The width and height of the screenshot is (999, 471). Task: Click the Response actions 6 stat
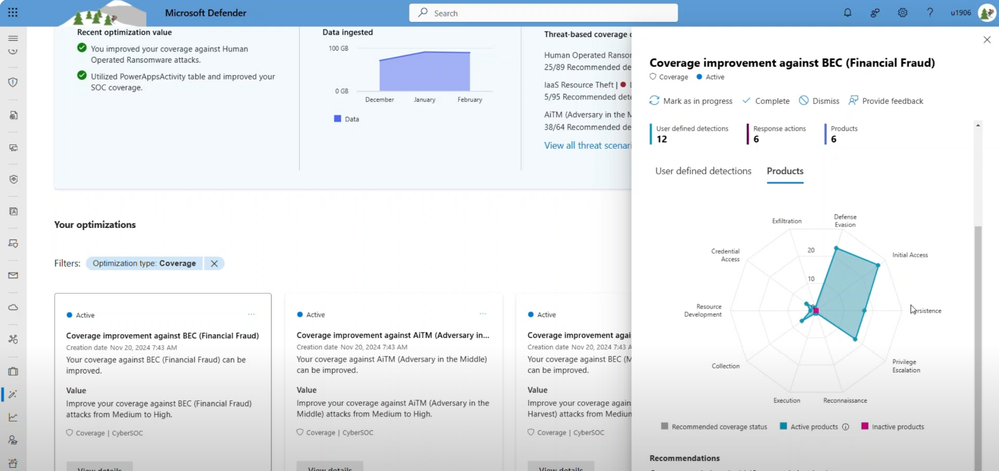pos(777,134)
